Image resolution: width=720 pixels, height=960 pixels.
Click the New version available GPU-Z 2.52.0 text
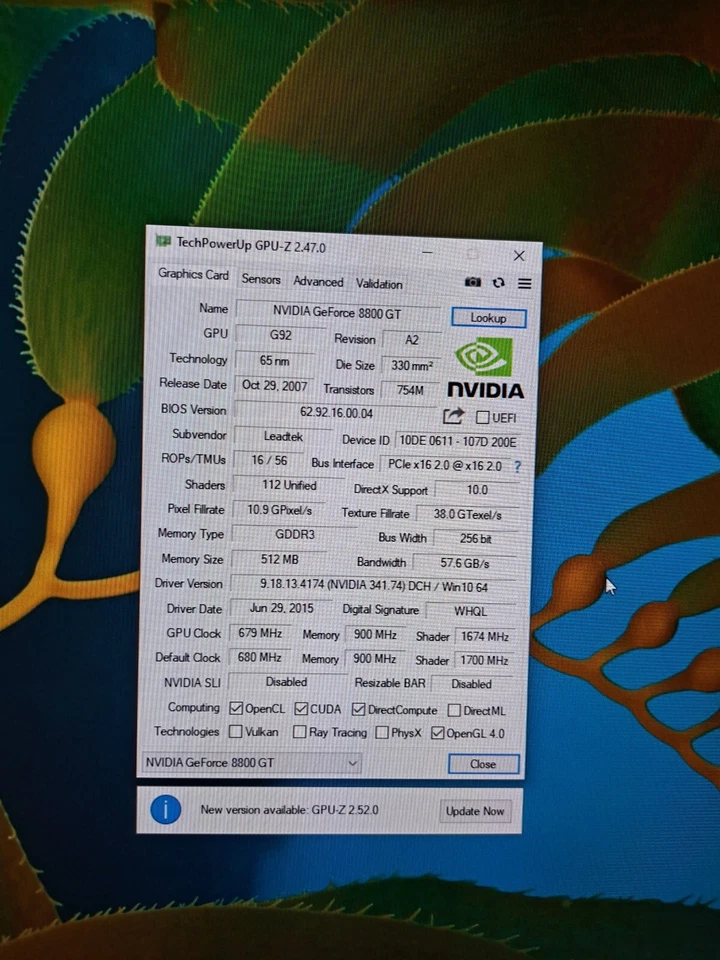[289, 809]
